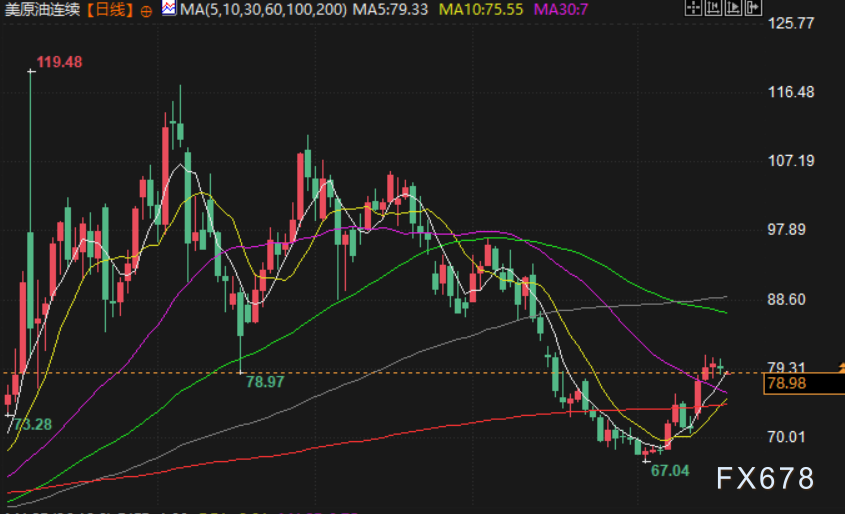Click the crosshair cursor icon in top toolbar

point(693,8)
